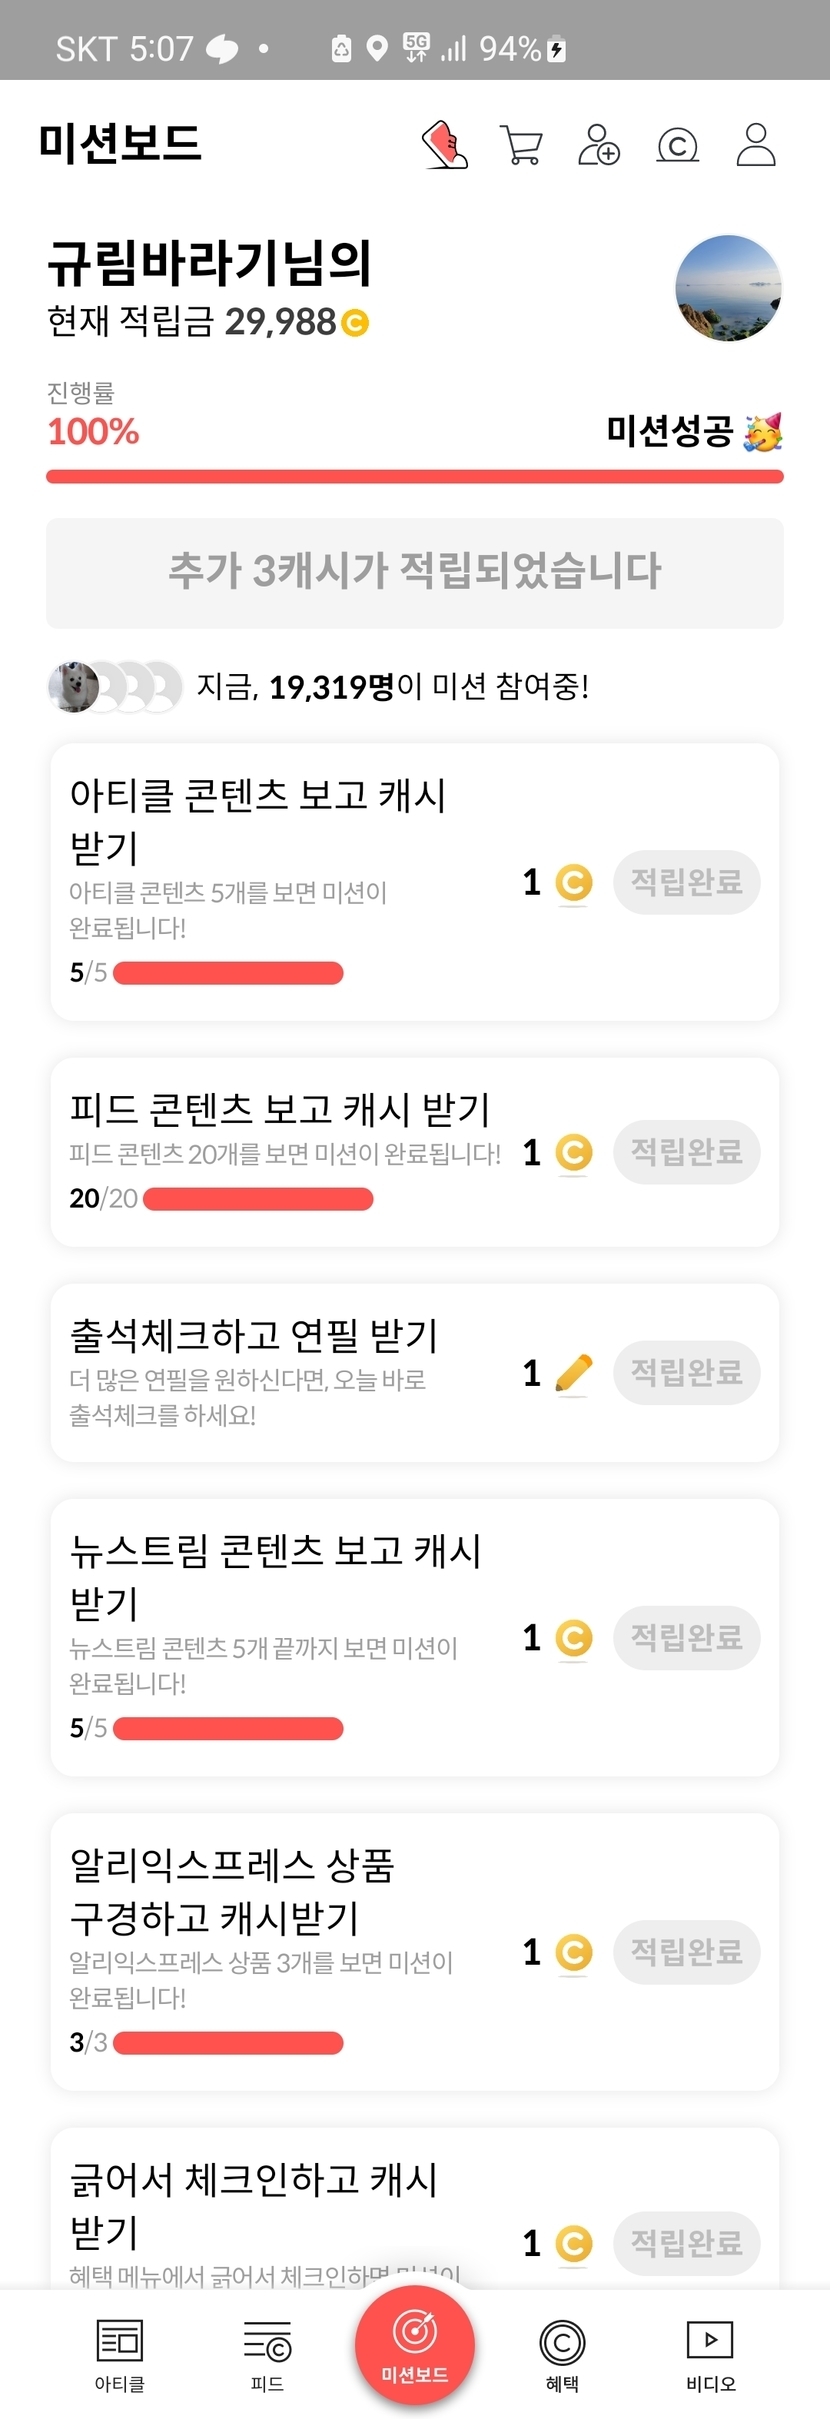This screenshot has width=830, height=2419.
Task: Tap the landscape profile picture
Action: 728,288
